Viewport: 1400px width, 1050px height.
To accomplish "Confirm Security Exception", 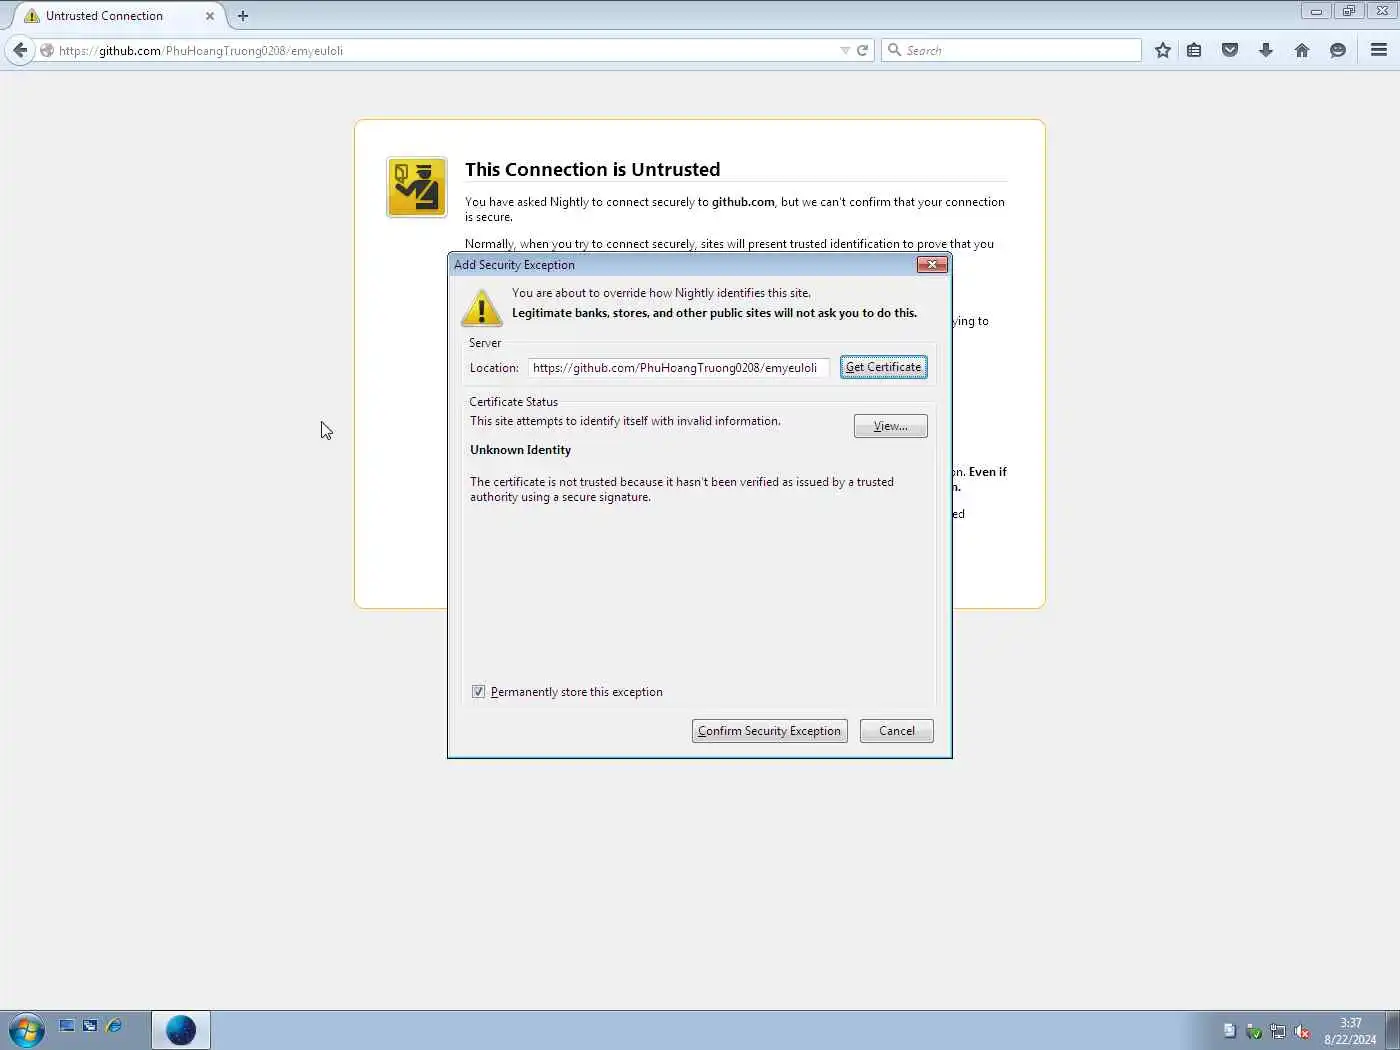I will (770, 731).
